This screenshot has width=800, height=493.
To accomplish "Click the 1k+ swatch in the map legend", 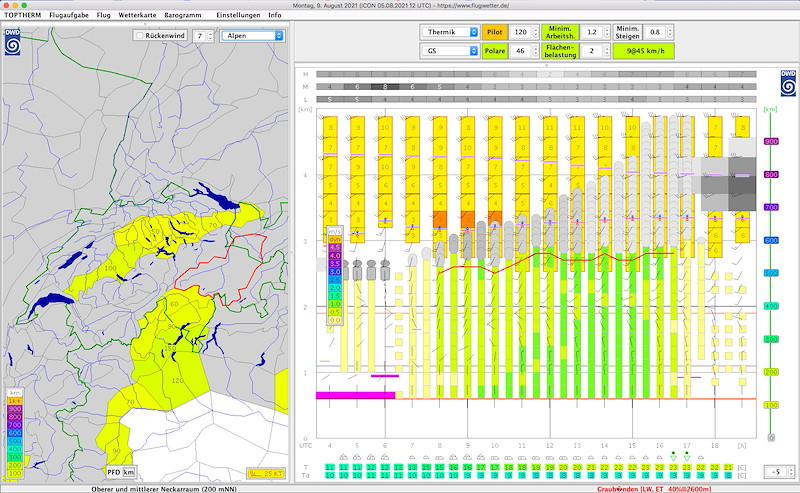I will click(x=15, y=401).
